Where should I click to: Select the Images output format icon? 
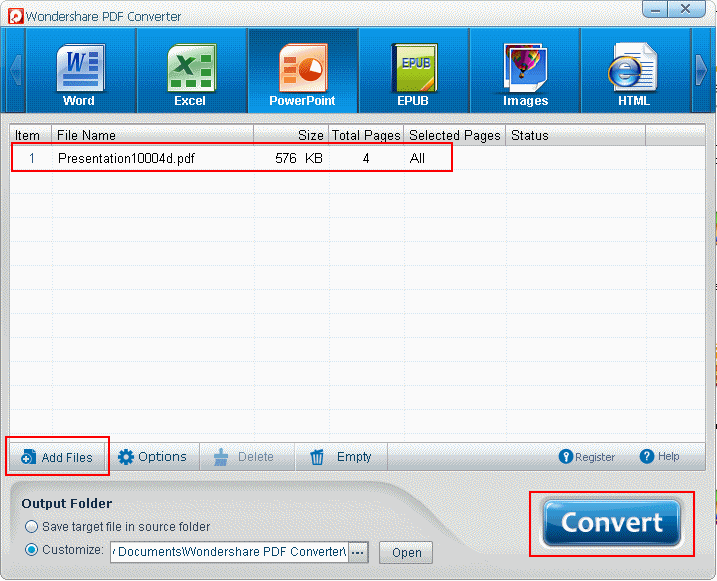pos(525,71)
